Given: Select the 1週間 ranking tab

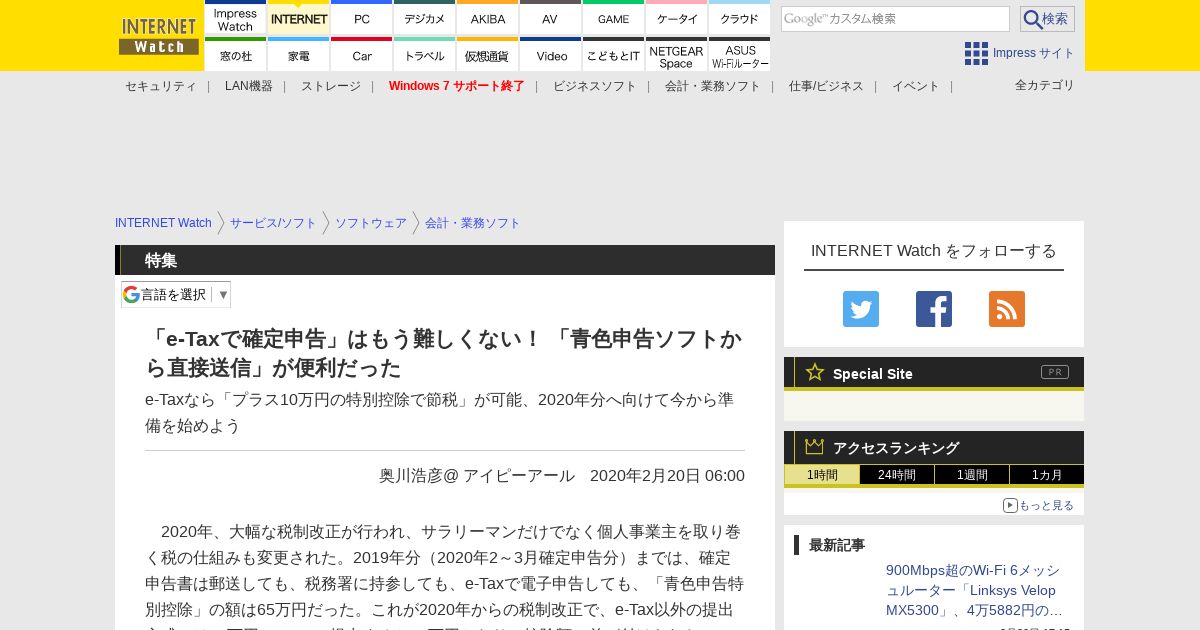Looking at the screenshot, I should tap(972, 475).
